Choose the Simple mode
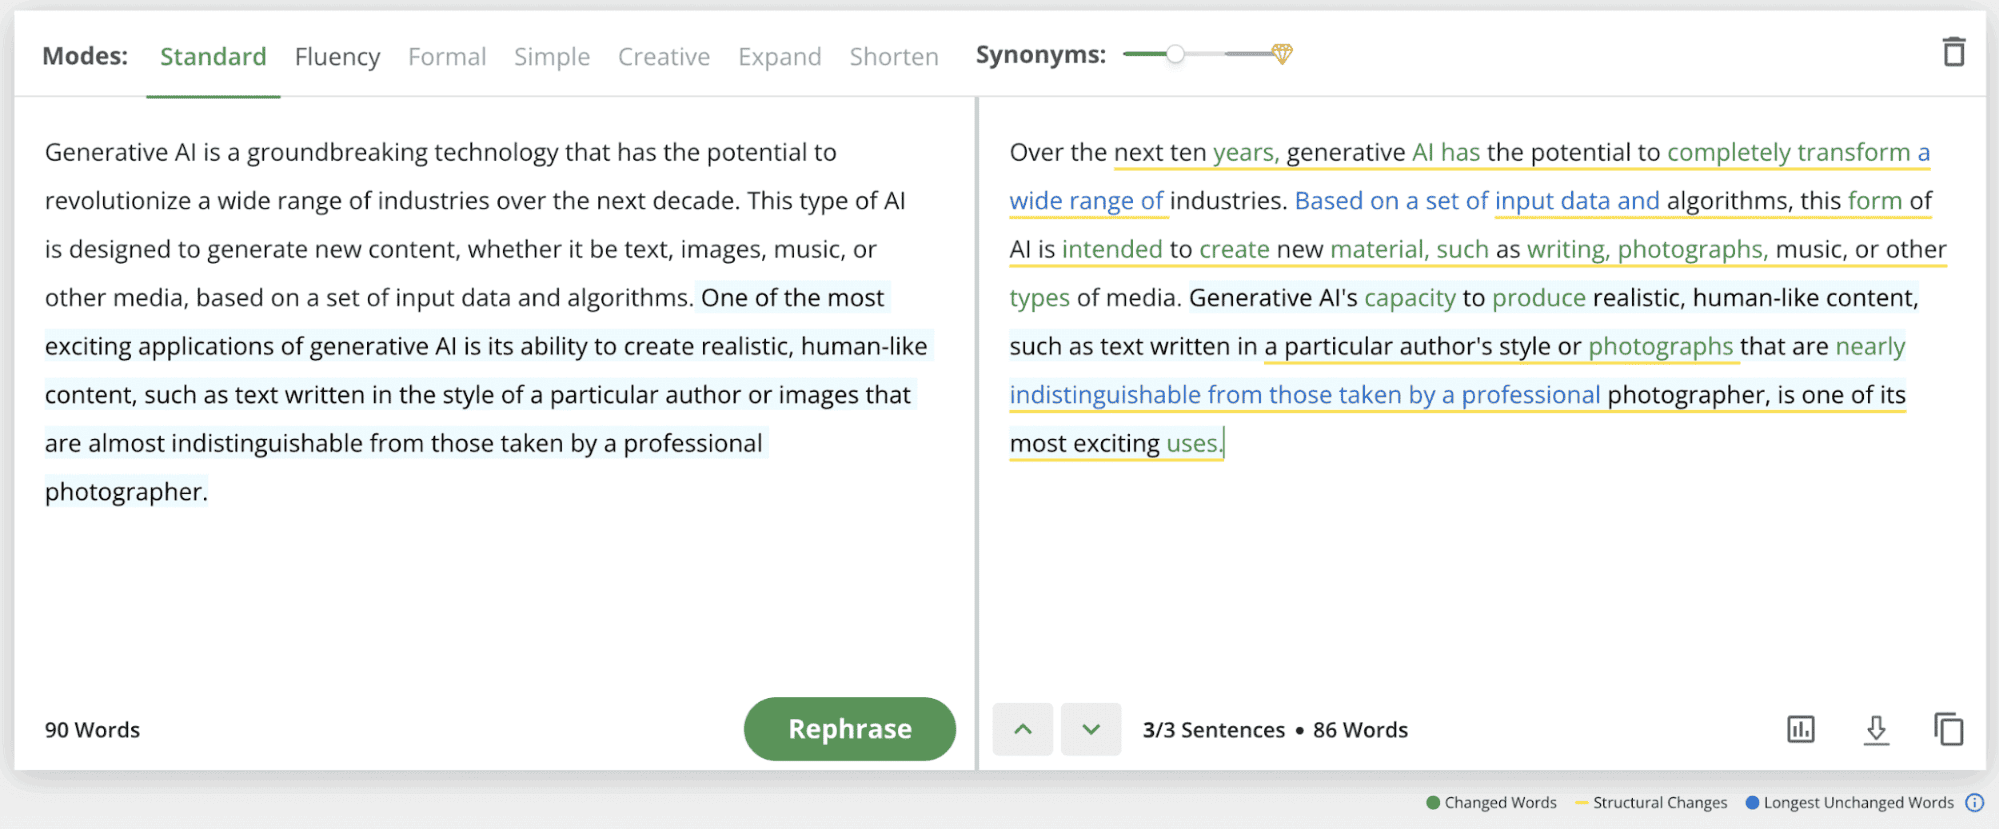The width and height of the screenshot is (1999, 830). click(x=552, y=57)
